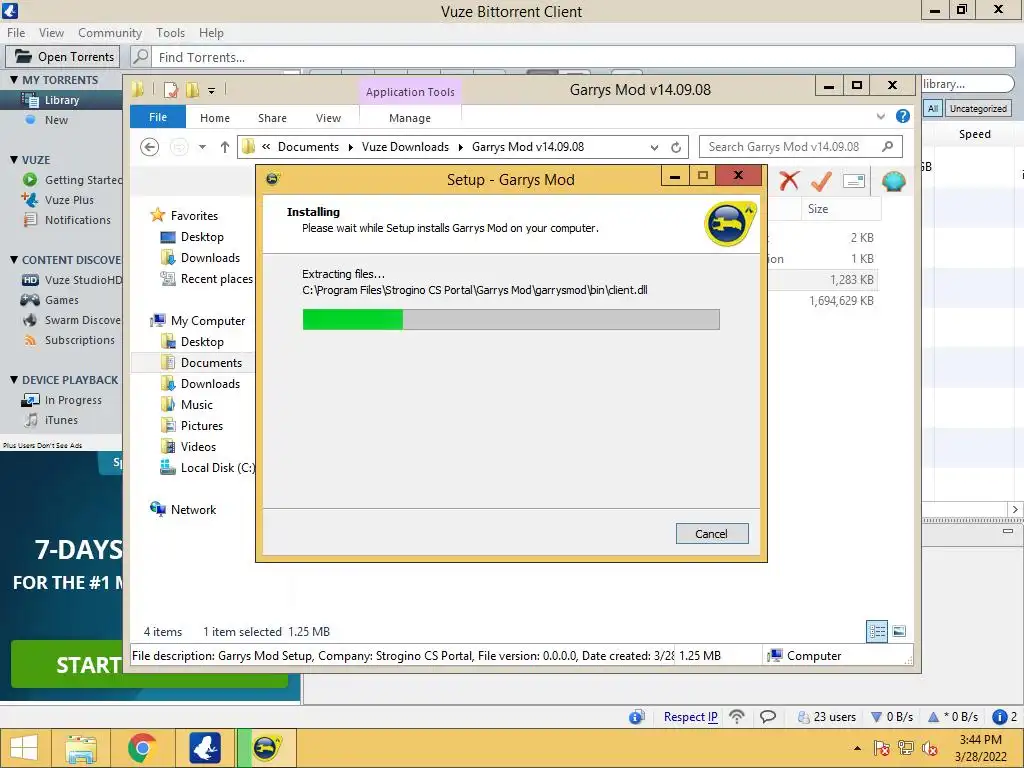
Task: Open the Windows Start button
Action: click(24, 748)
